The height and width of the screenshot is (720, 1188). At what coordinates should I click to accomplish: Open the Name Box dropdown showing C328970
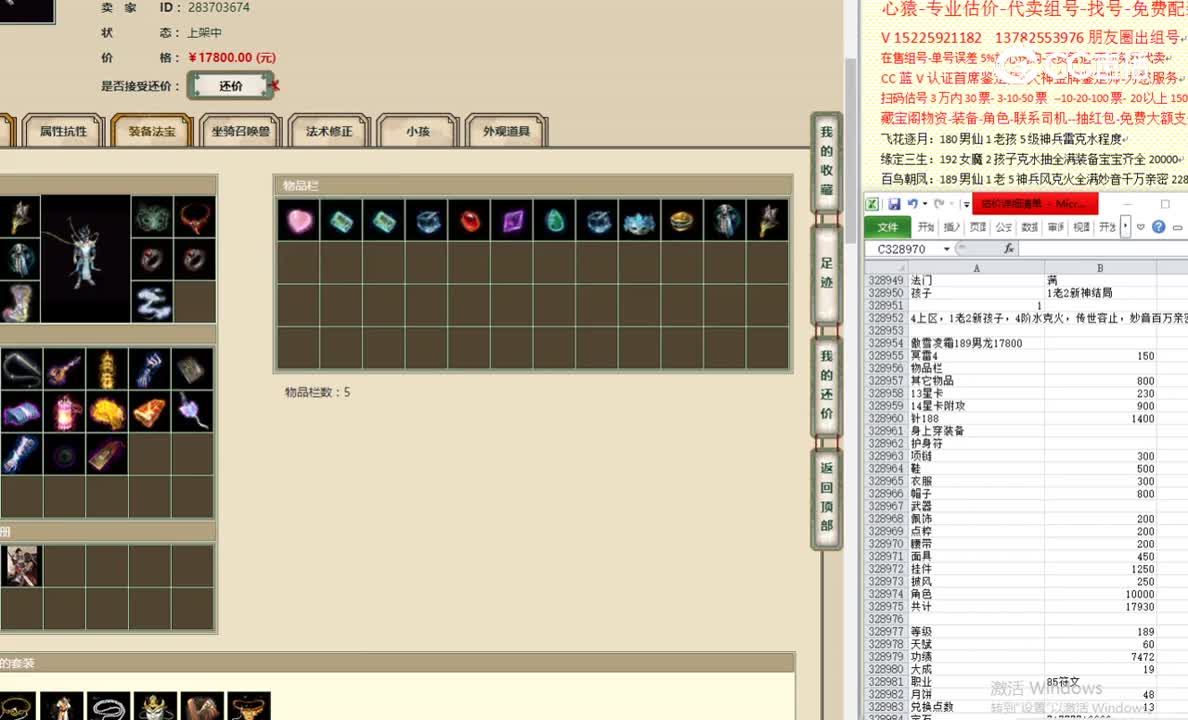pos(946,248)
